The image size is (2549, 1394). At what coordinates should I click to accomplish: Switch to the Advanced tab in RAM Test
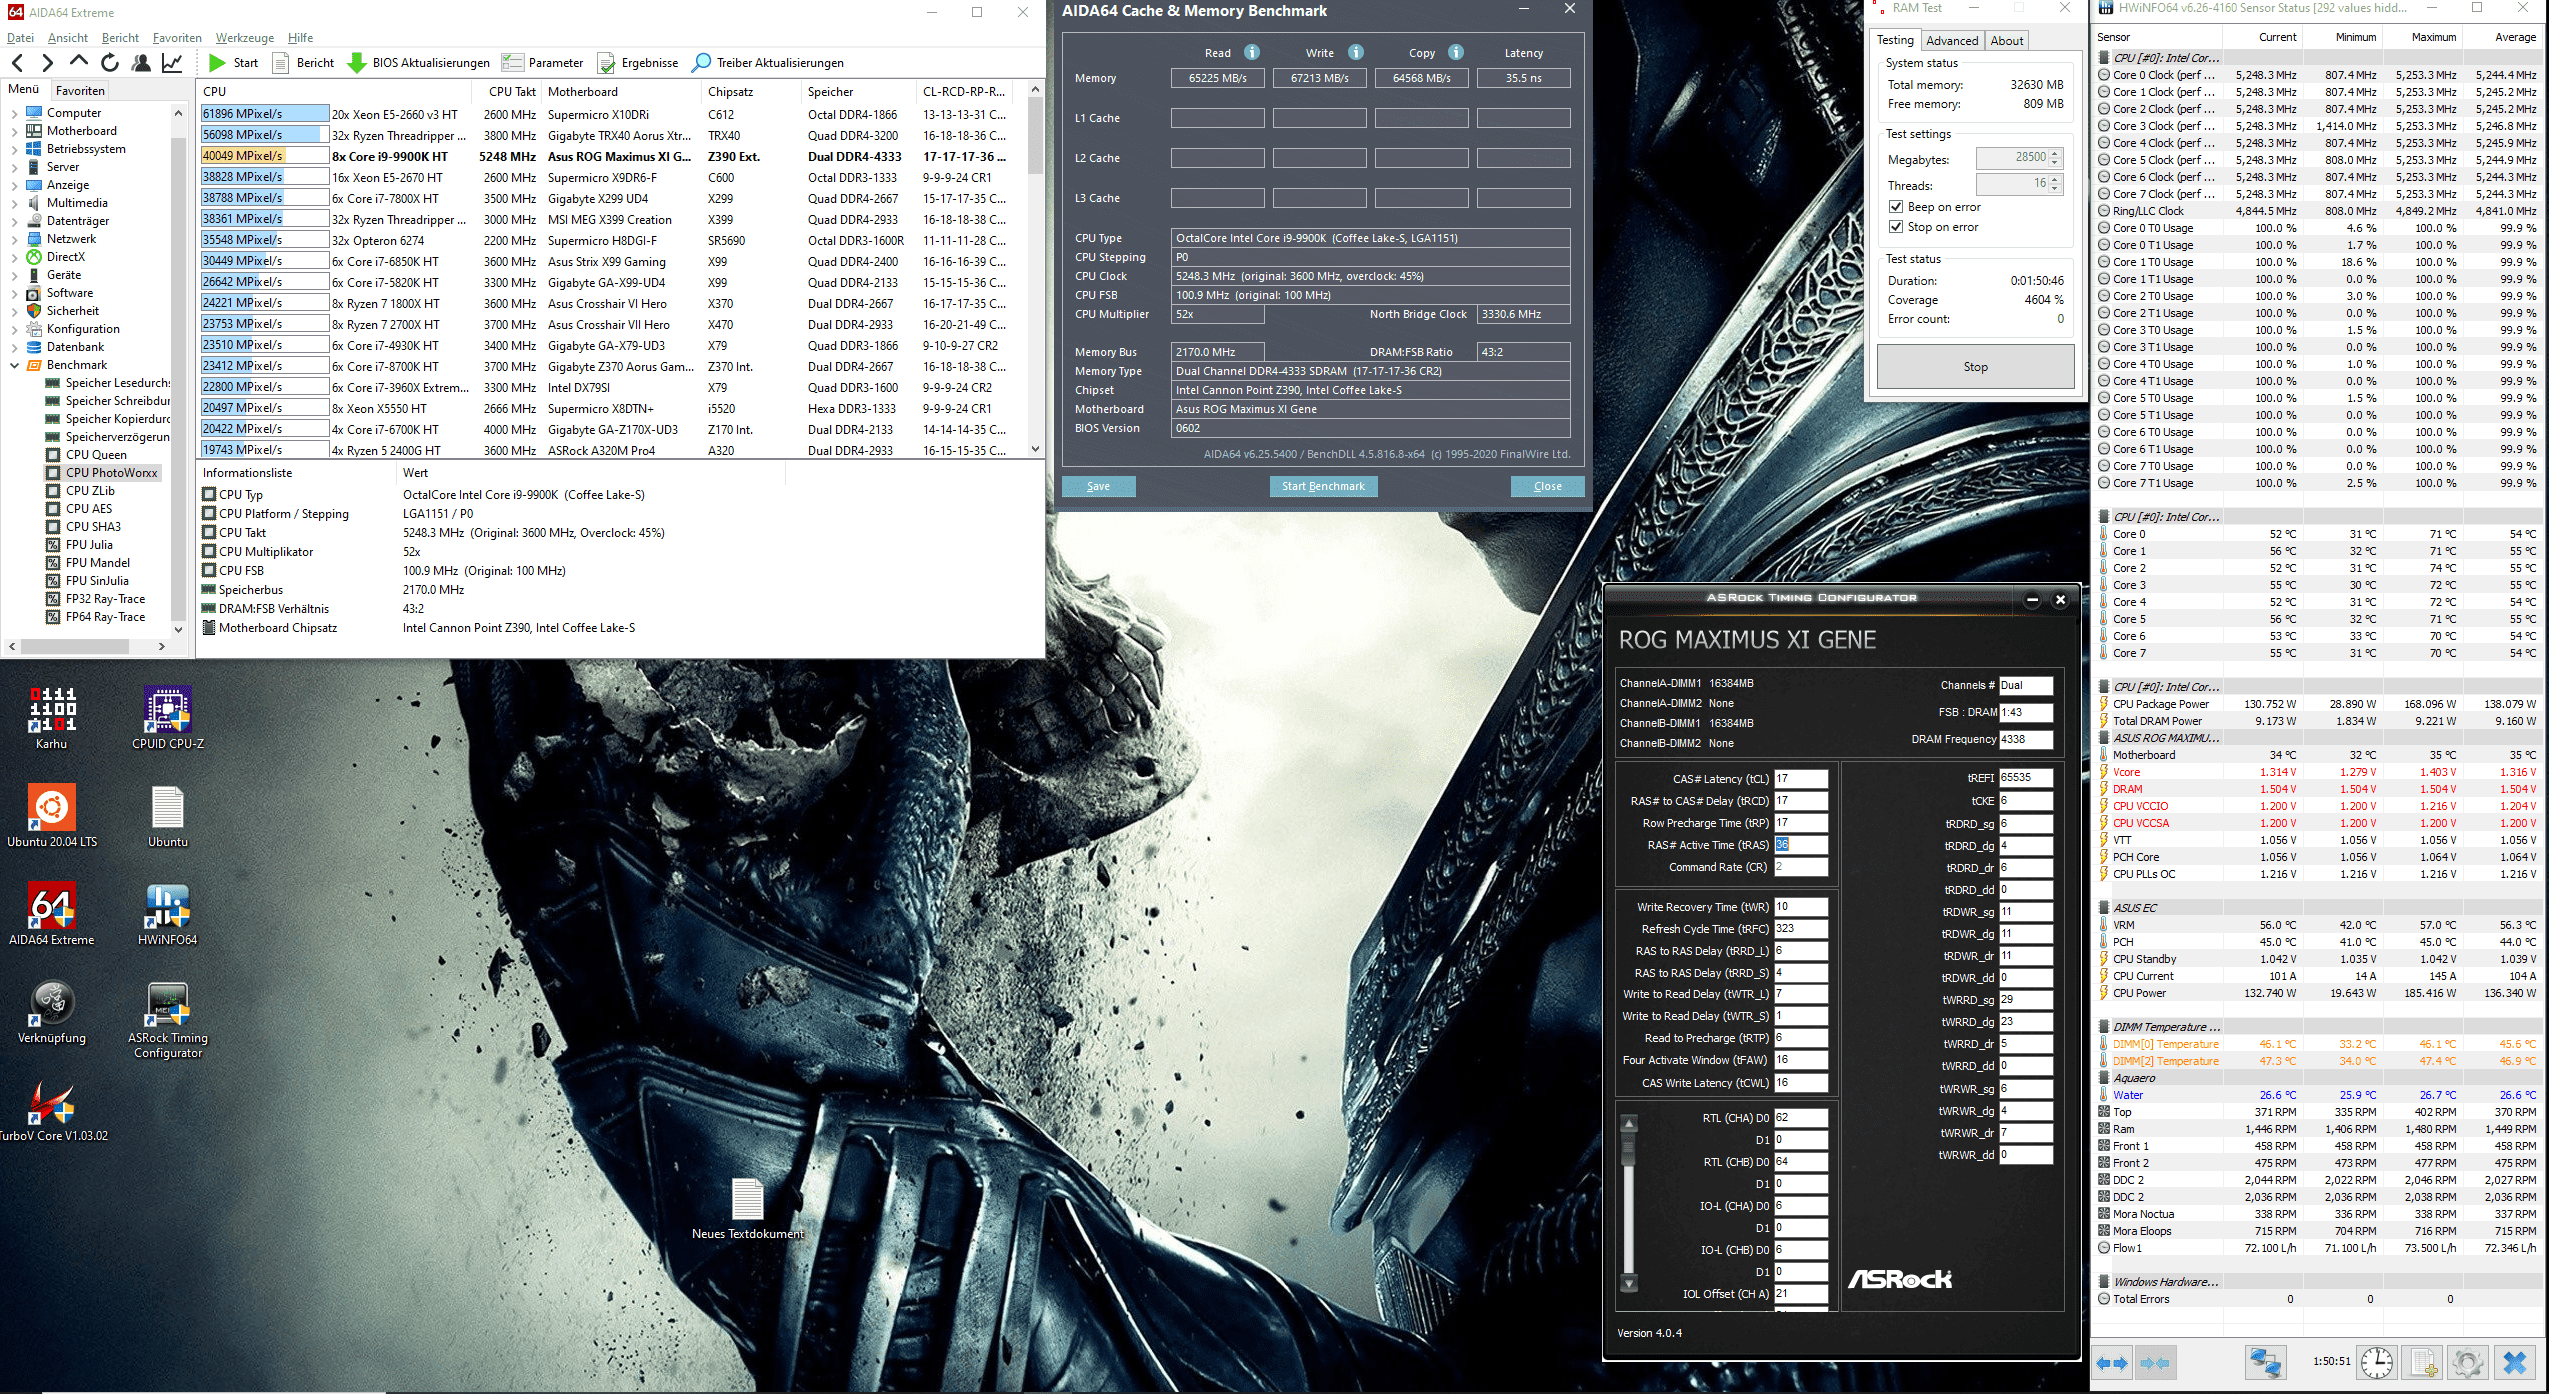pos(1951,40)
